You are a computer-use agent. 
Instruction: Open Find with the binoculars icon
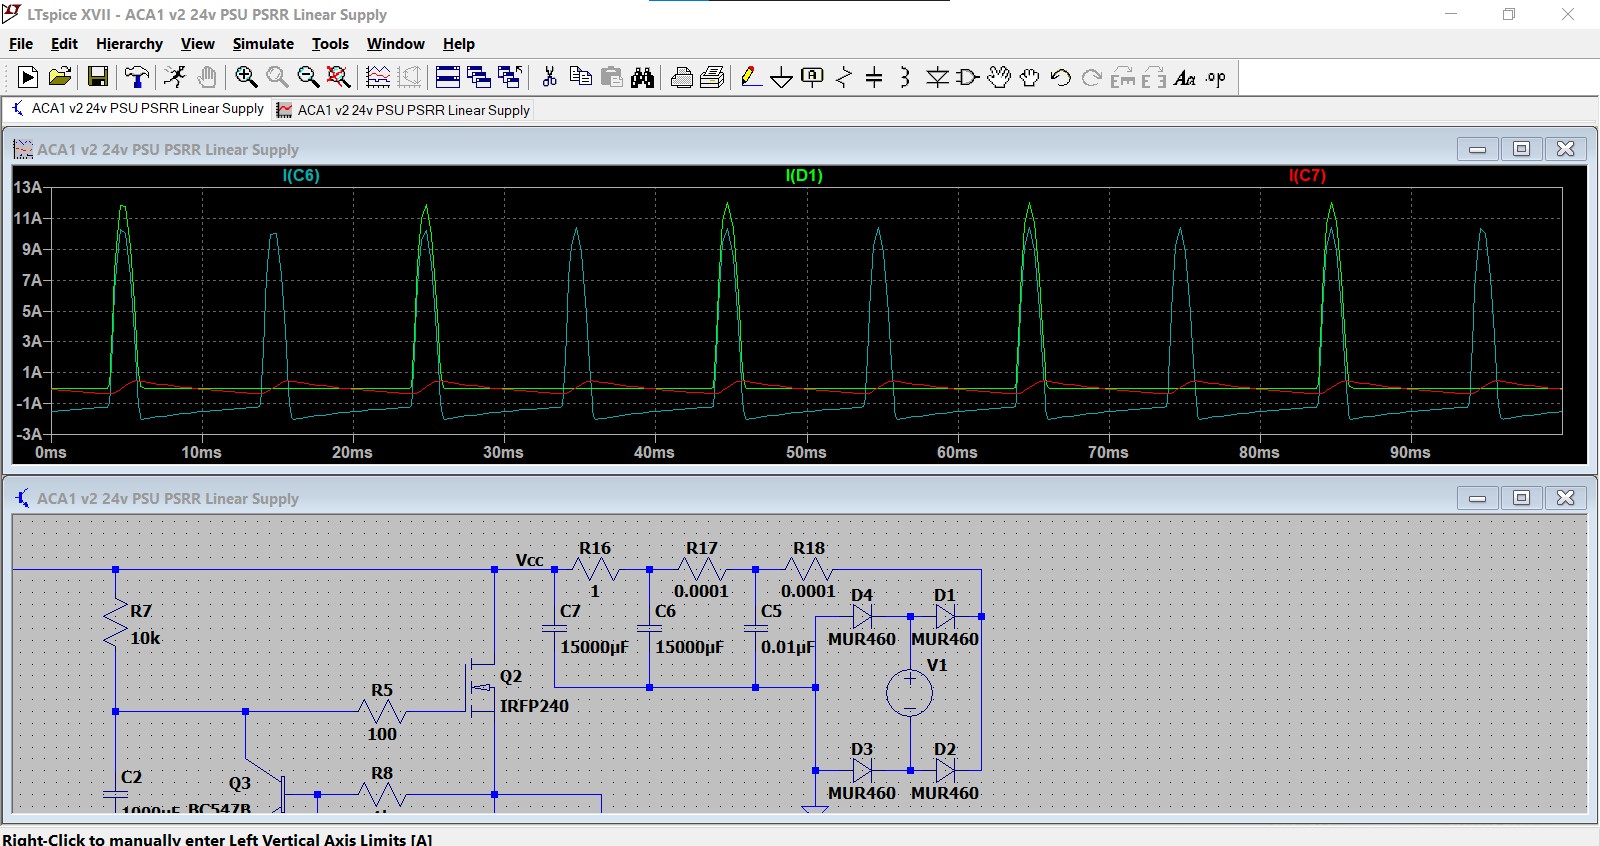click(x=643, y=77)
